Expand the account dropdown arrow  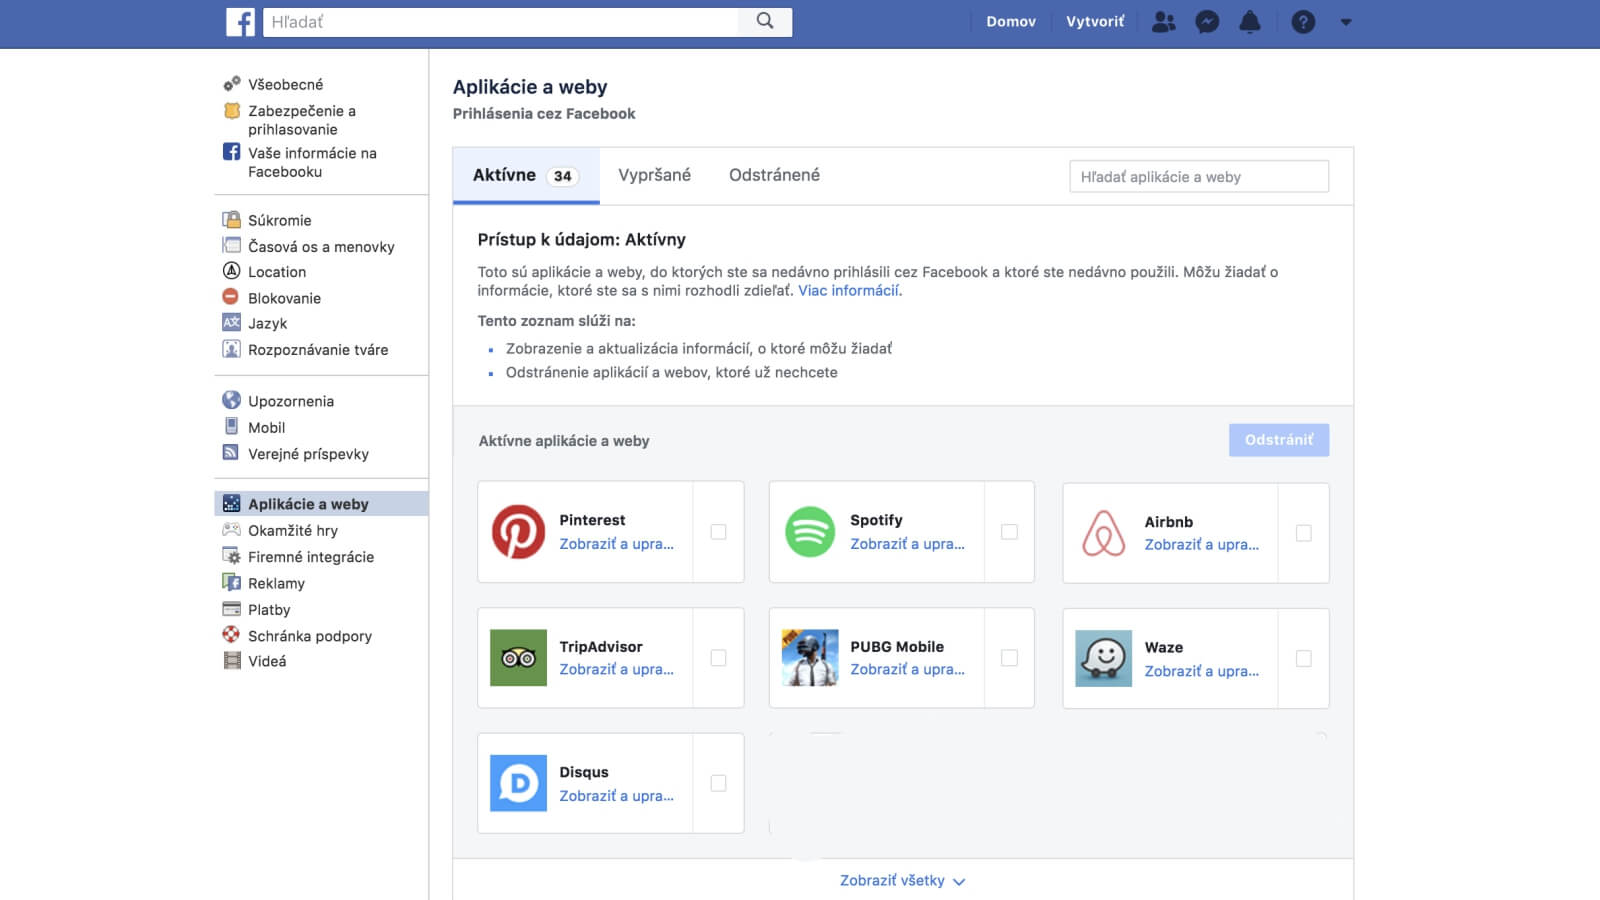[1346, 22]
